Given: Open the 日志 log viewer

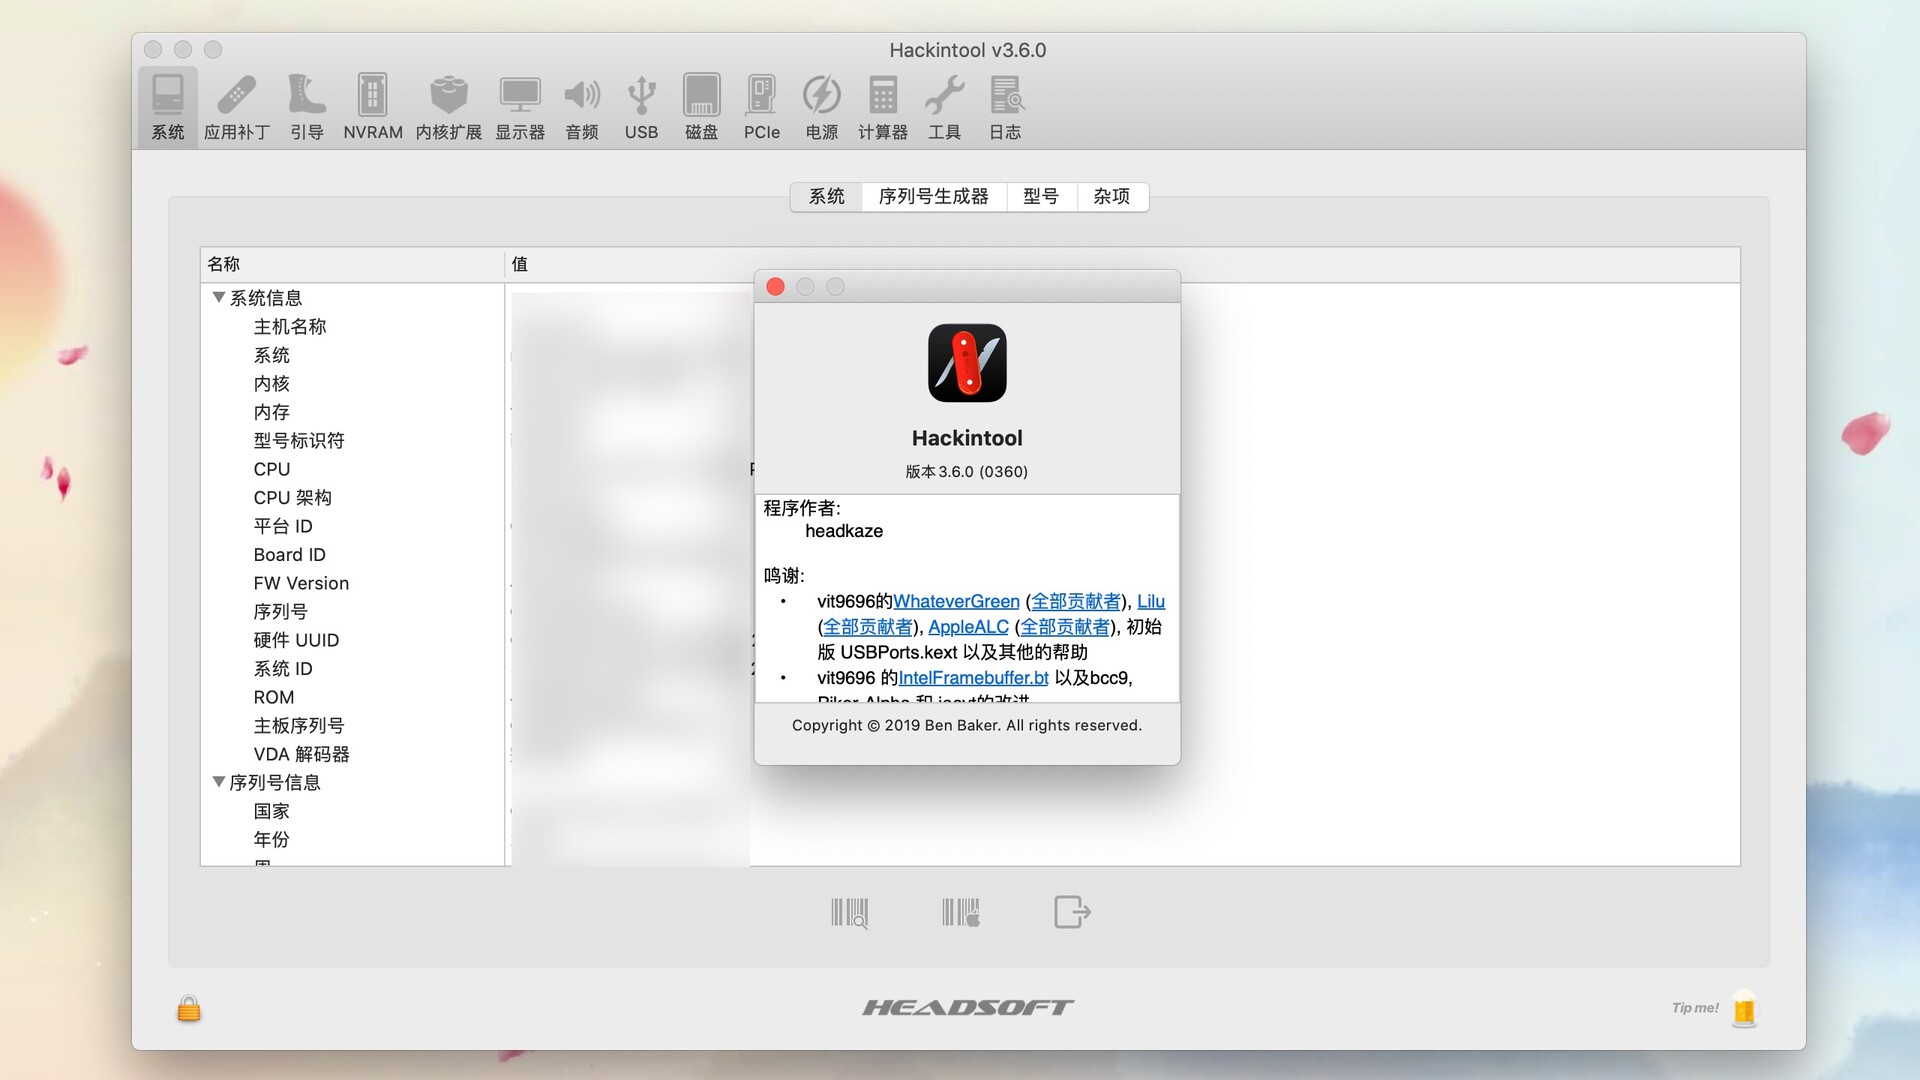Looking at the screenshot, I should [1005, 105].
